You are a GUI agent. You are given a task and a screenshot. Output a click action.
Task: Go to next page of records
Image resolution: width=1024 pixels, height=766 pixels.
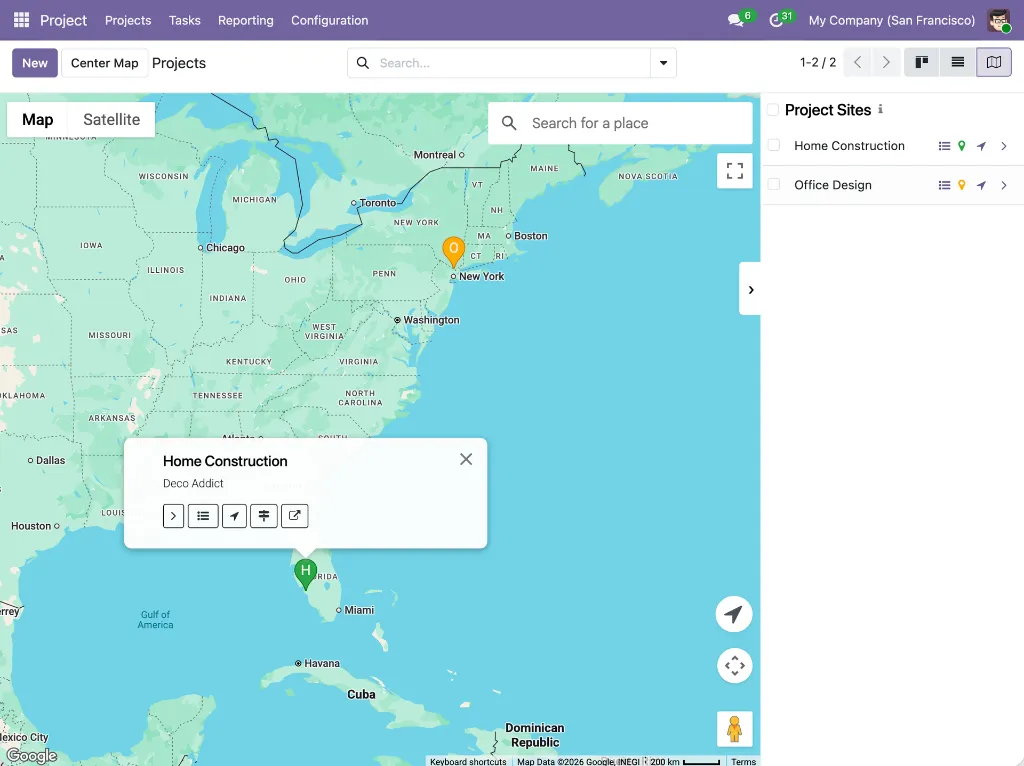(x=886, y=63)
